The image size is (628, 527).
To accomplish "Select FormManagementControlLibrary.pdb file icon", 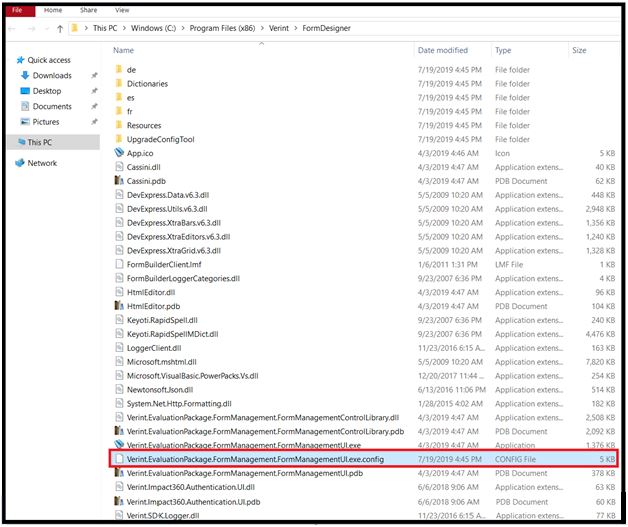I will pyautogui.click(x=119, y=431).
